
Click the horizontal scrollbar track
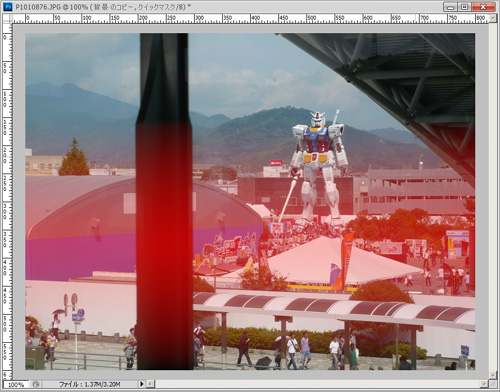pos(317,384)
